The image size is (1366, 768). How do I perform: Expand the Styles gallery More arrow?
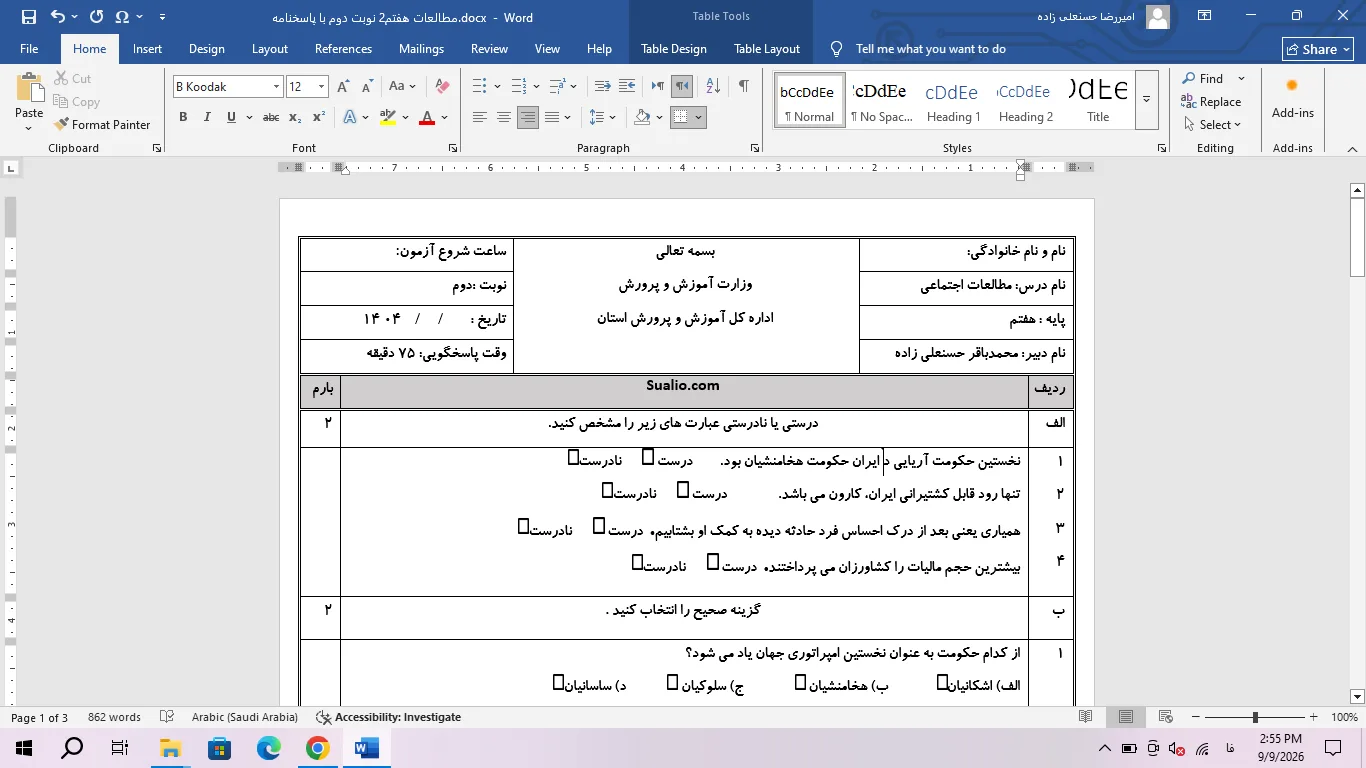tap(1147, 99)
